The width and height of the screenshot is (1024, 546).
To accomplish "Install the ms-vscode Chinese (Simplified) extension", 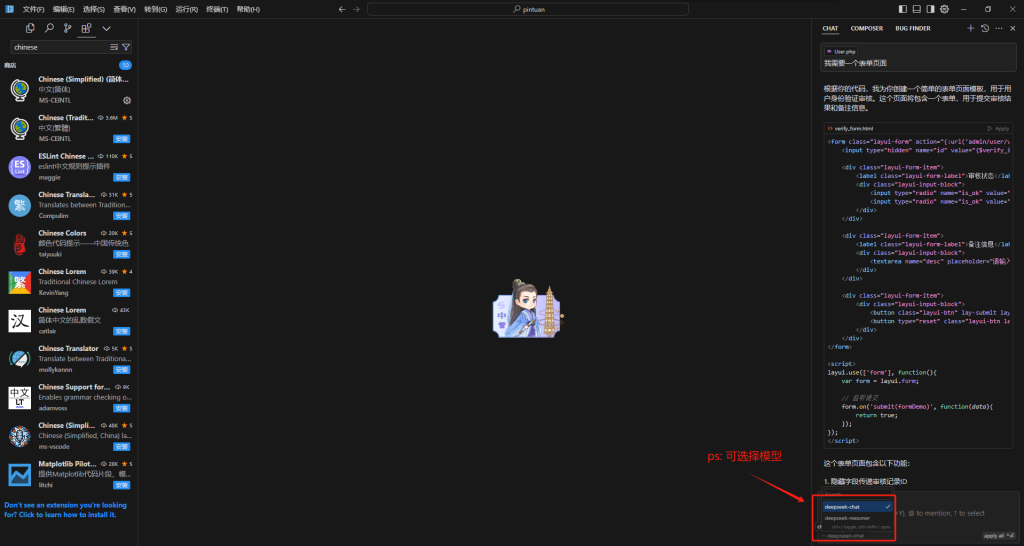I will [121, 447].
